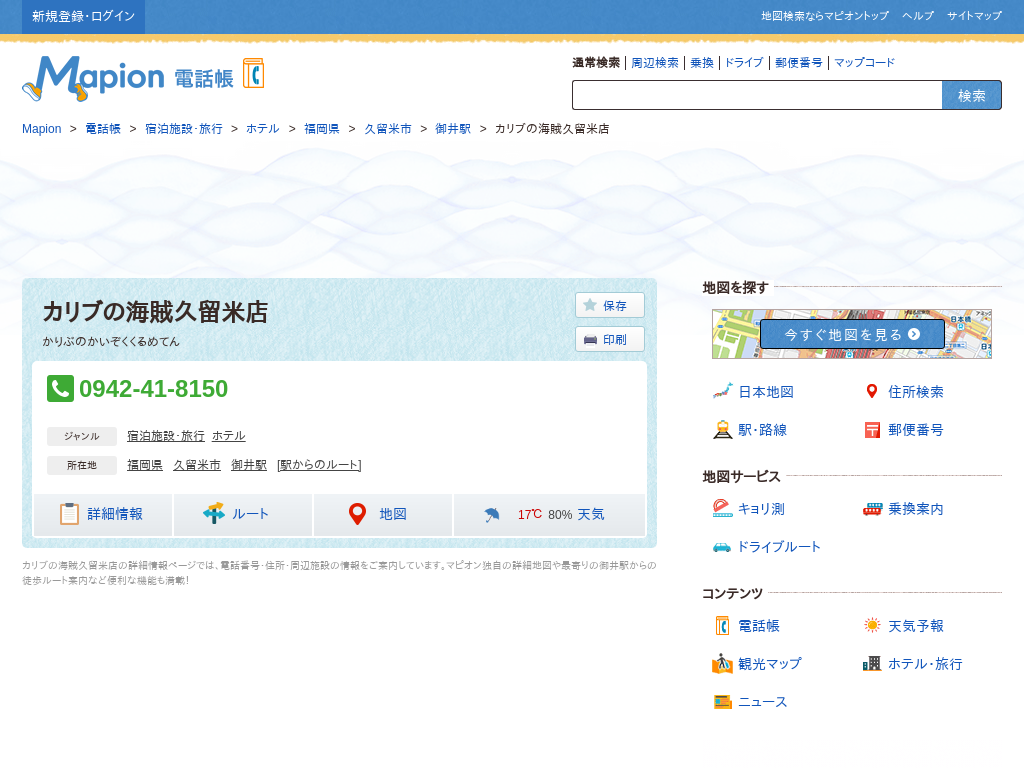The height and width of the screenshot is (768, 1024).
Task: Switch to the マップコード search tab
Action: (864, 63)
